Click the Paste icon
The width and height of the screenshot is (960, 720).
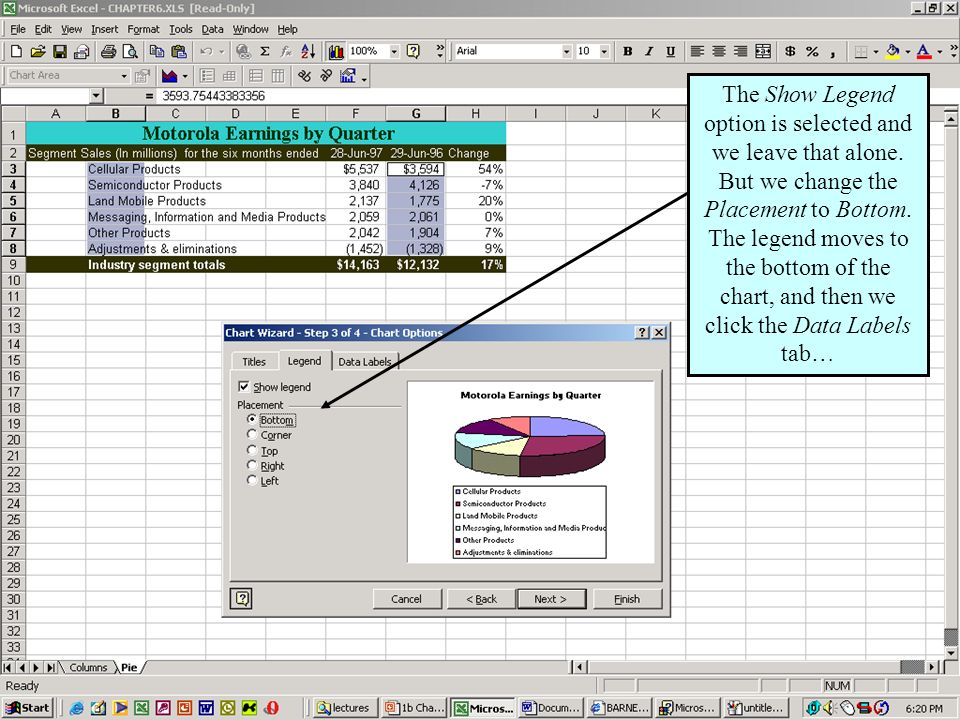click(x=179, y=52)
